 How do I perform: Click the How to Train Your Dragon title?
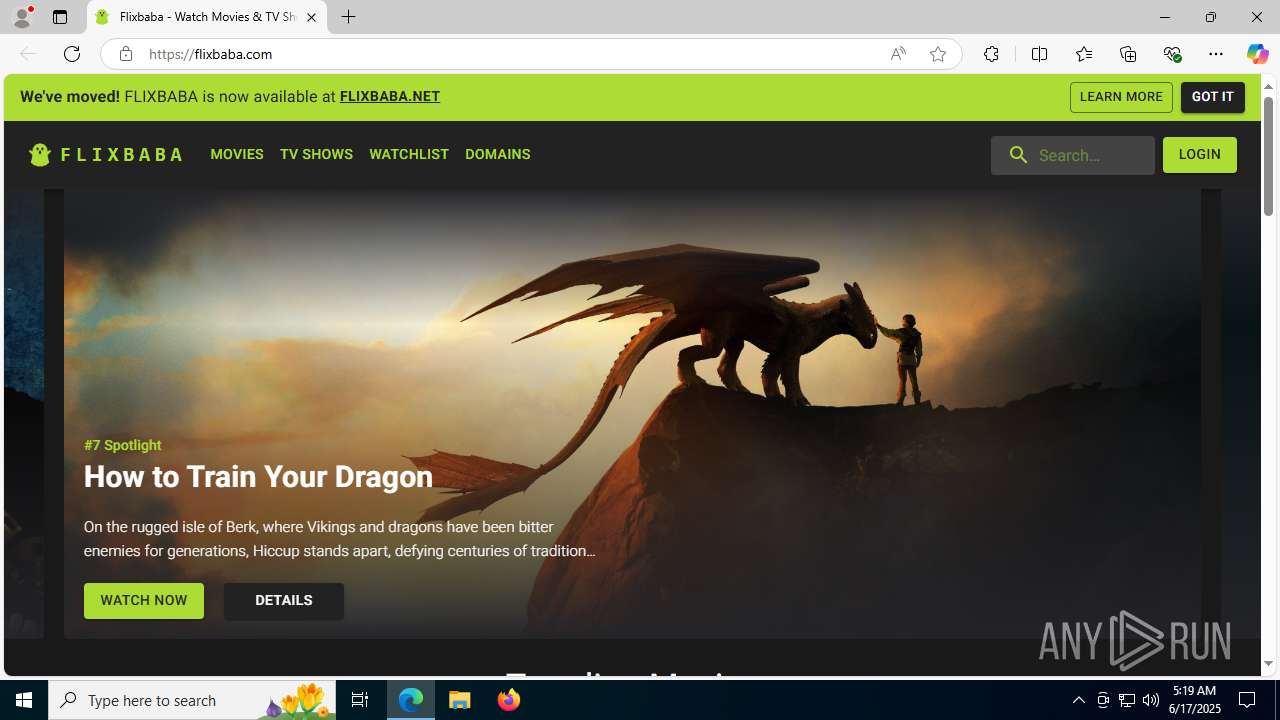coord(258,477)
